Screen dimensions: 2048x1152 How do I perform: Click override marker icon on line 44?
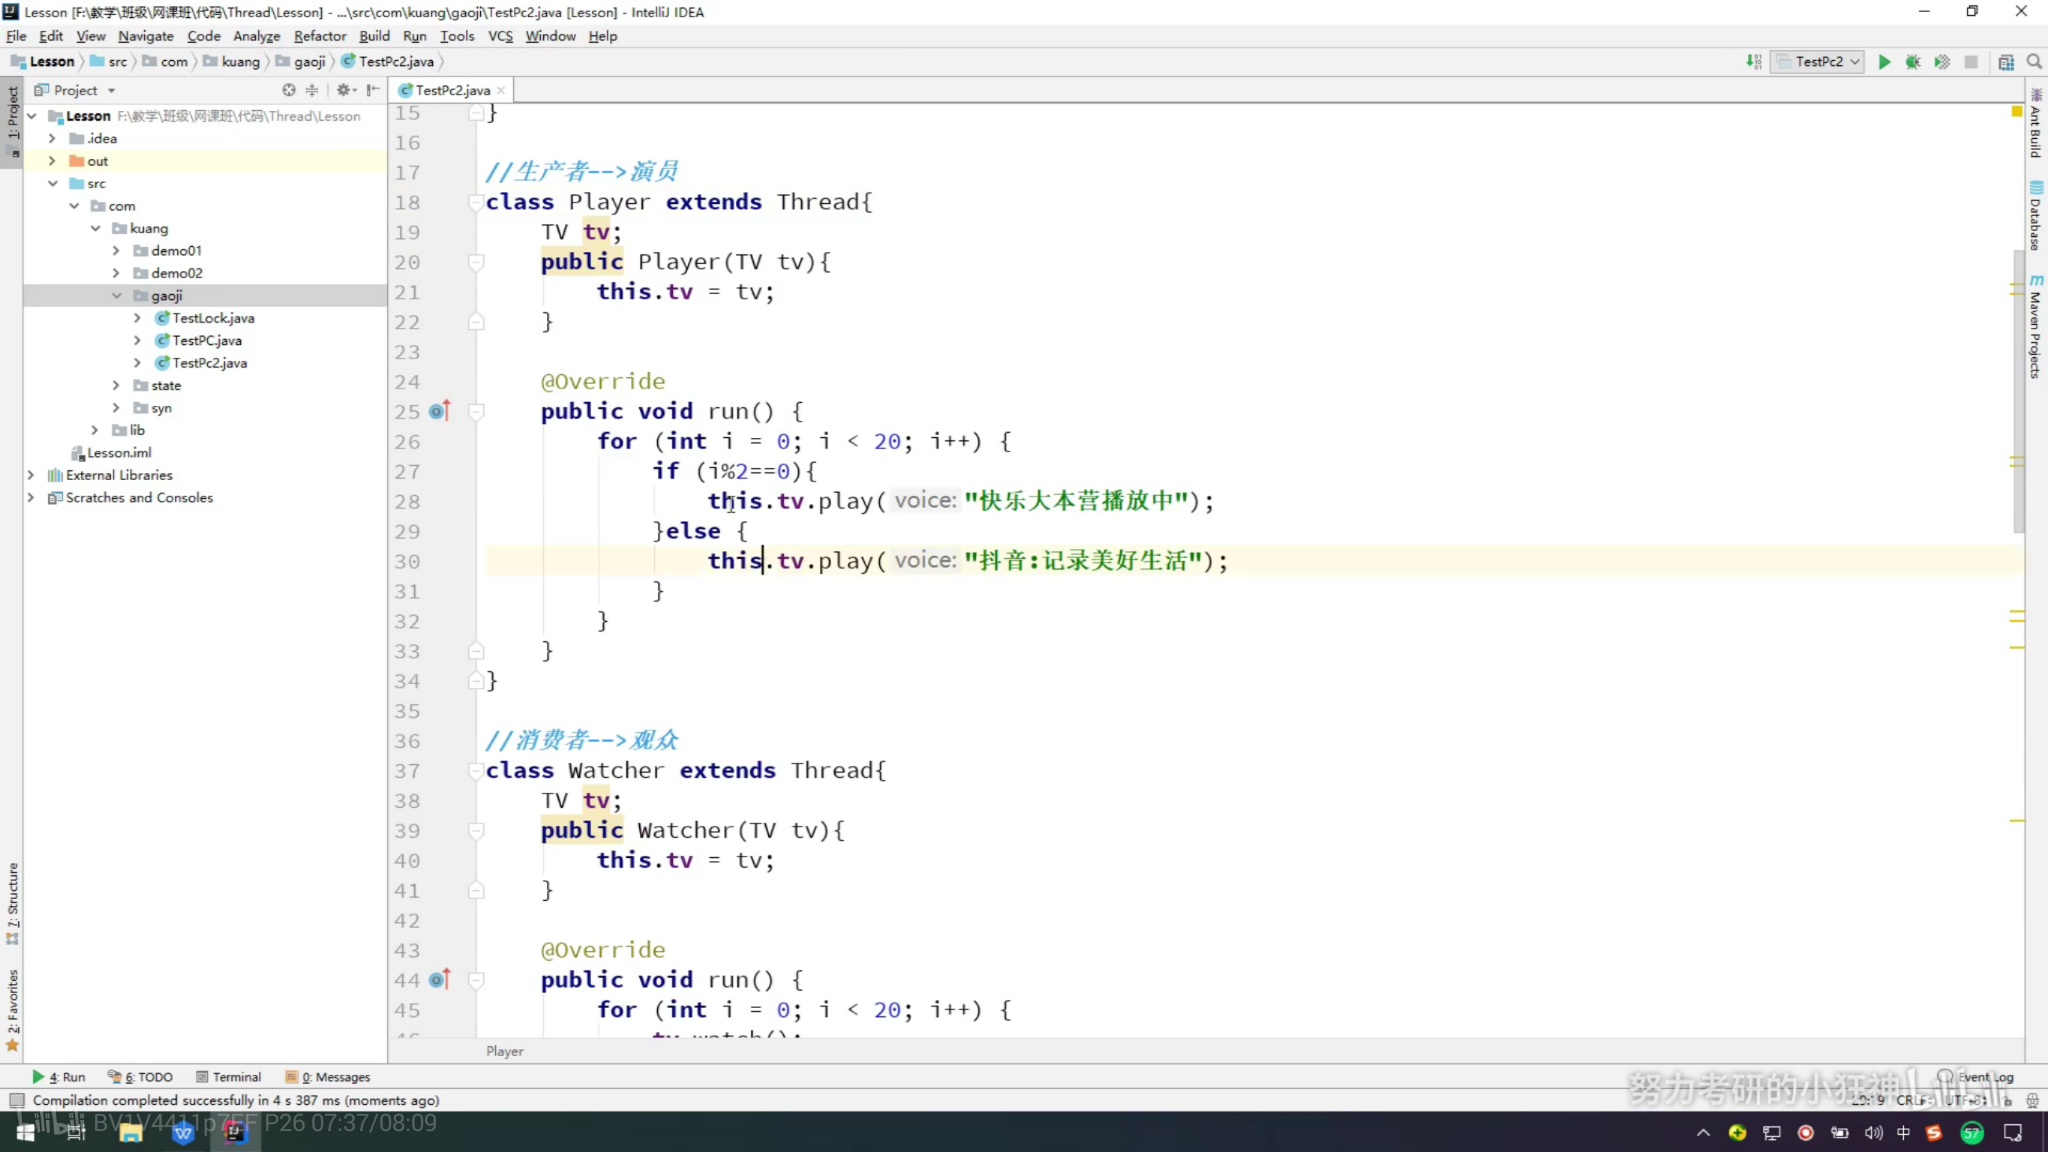(x=440, y=980)
